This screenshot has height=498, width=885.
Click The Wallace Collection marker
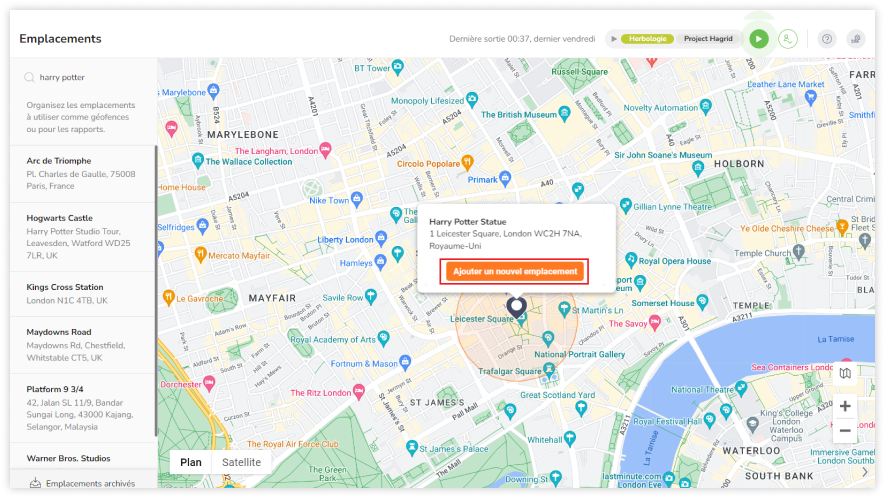click(x=198, y=160)
